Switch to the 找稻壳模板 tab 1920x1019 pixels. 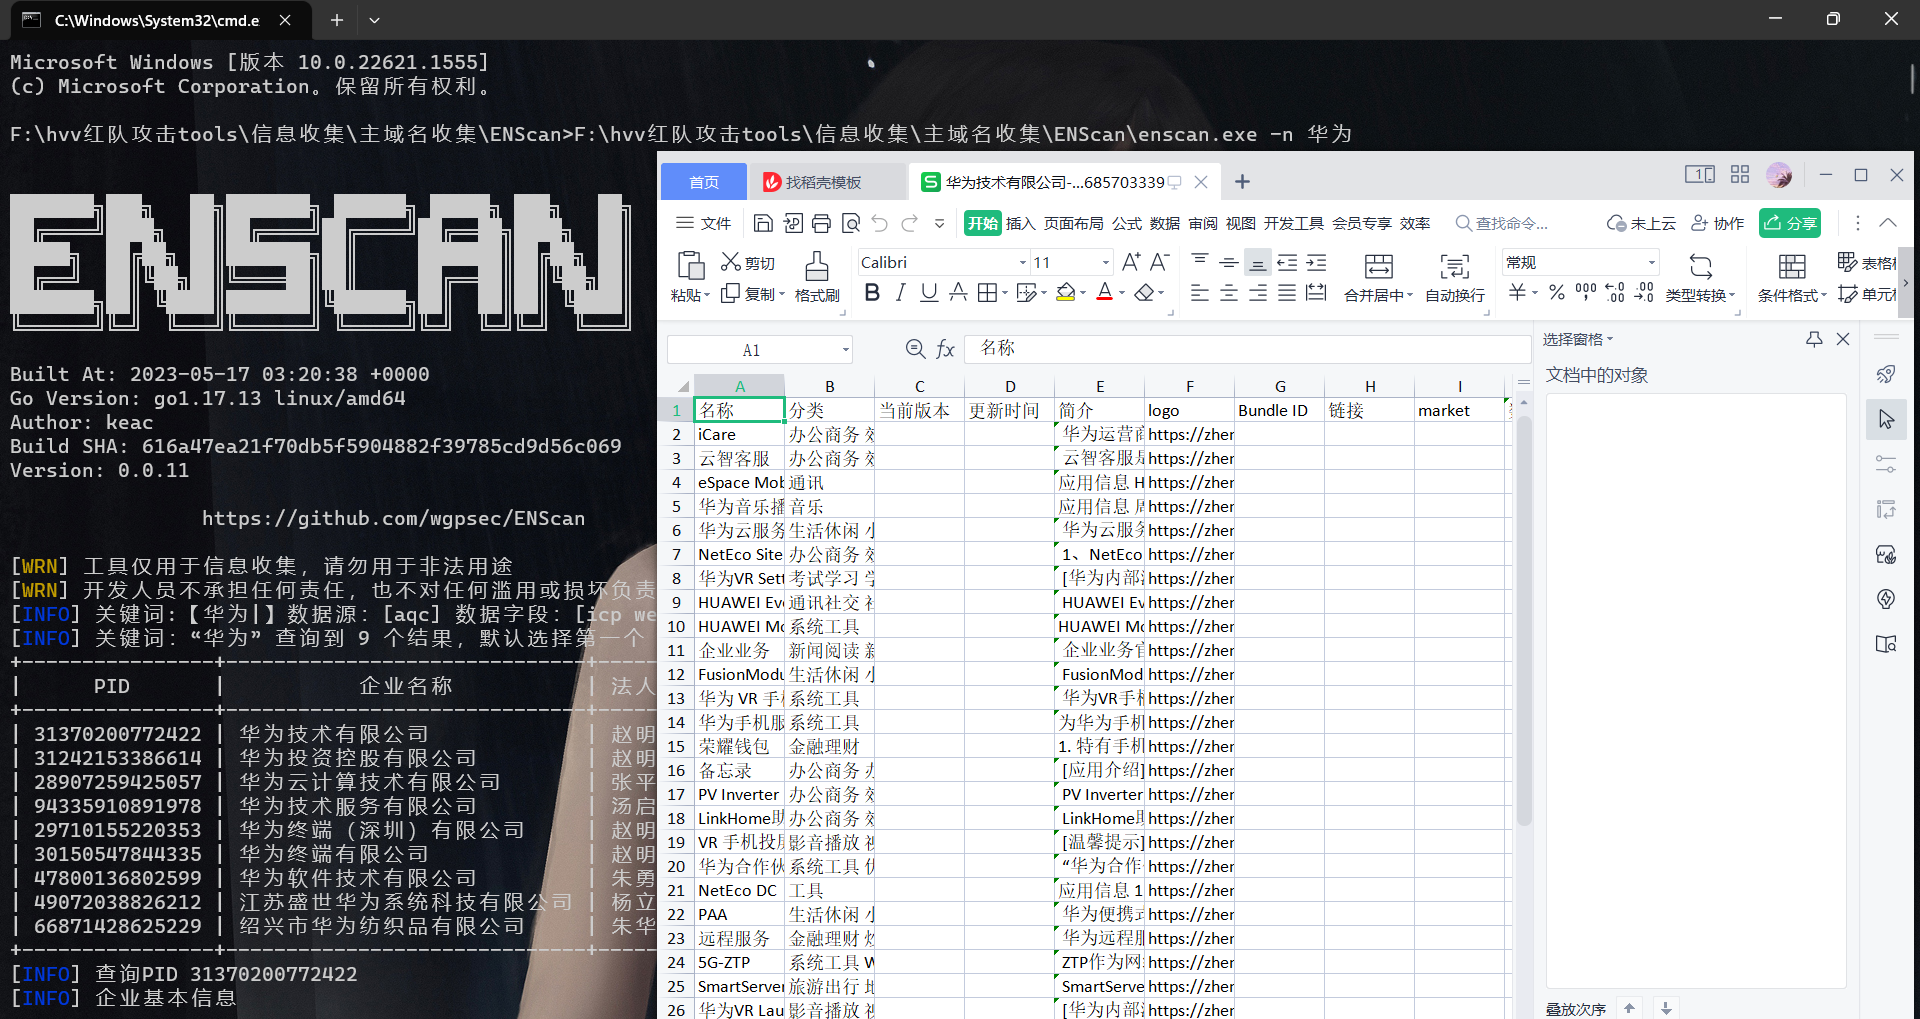[822, 182]
